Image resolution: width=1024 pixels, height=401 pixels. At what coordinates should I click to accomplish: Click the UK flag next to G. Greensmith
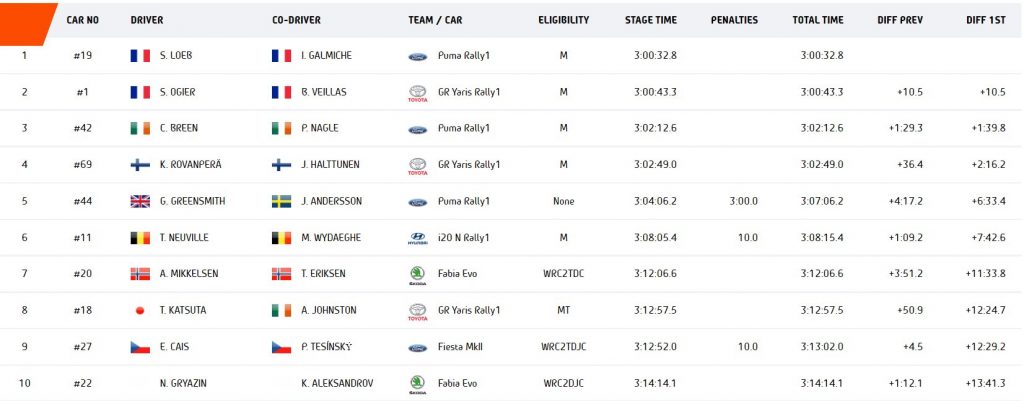click(x=140, y=202)
